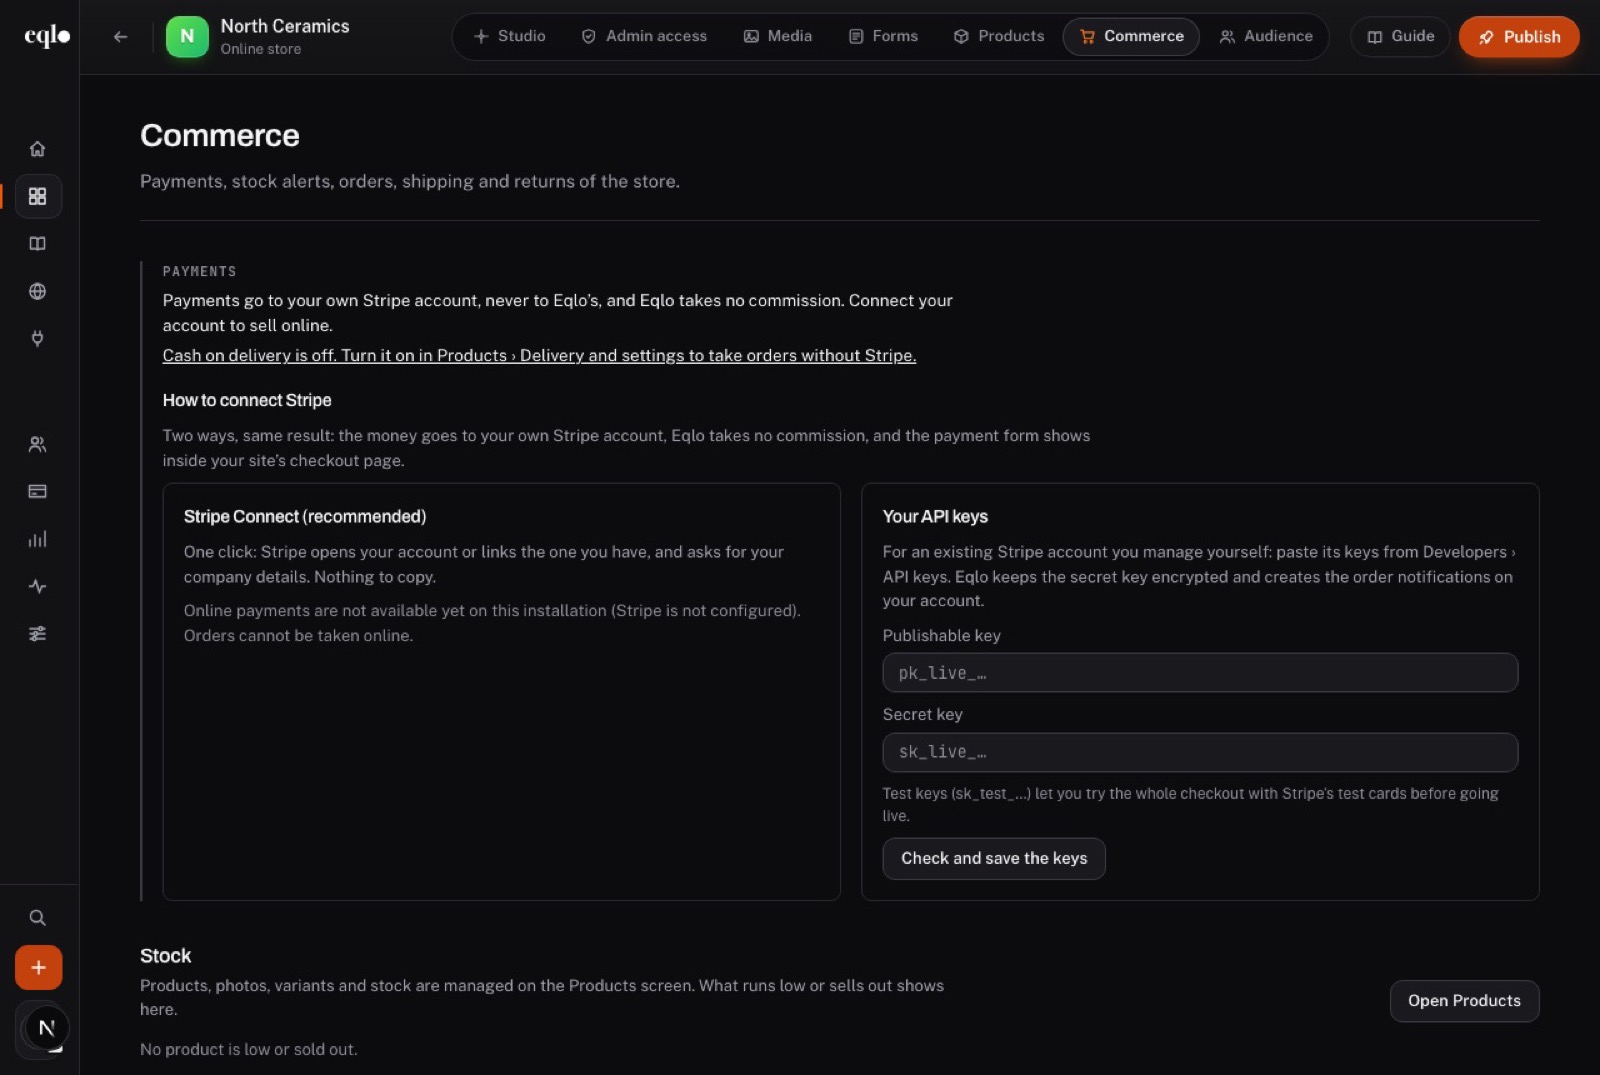Click the Stock section heading
1600x1075 pixels.
coord(165,955)
